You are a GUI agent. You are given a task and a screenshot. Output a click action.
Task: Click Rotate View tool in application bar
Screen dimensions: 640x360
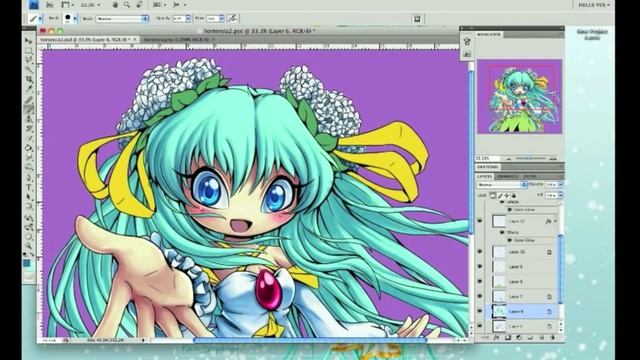pos(139,5)
